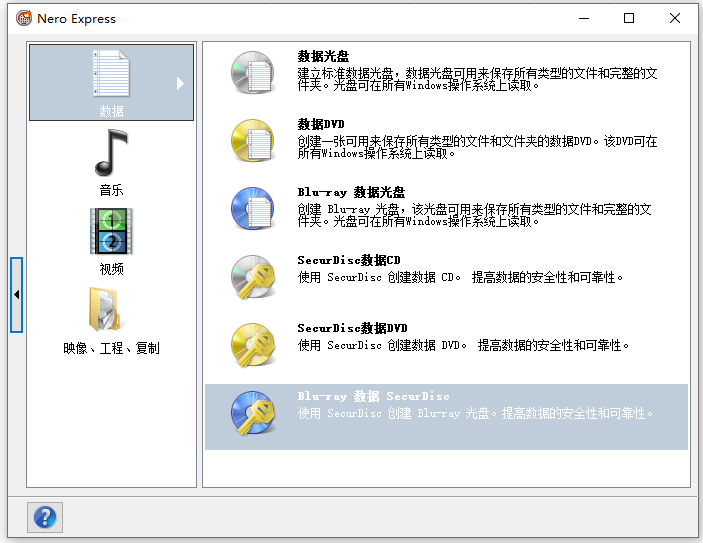The image size is (703, 543).
Task: Choose the 数据DVD title
Action: pos(321,124)
